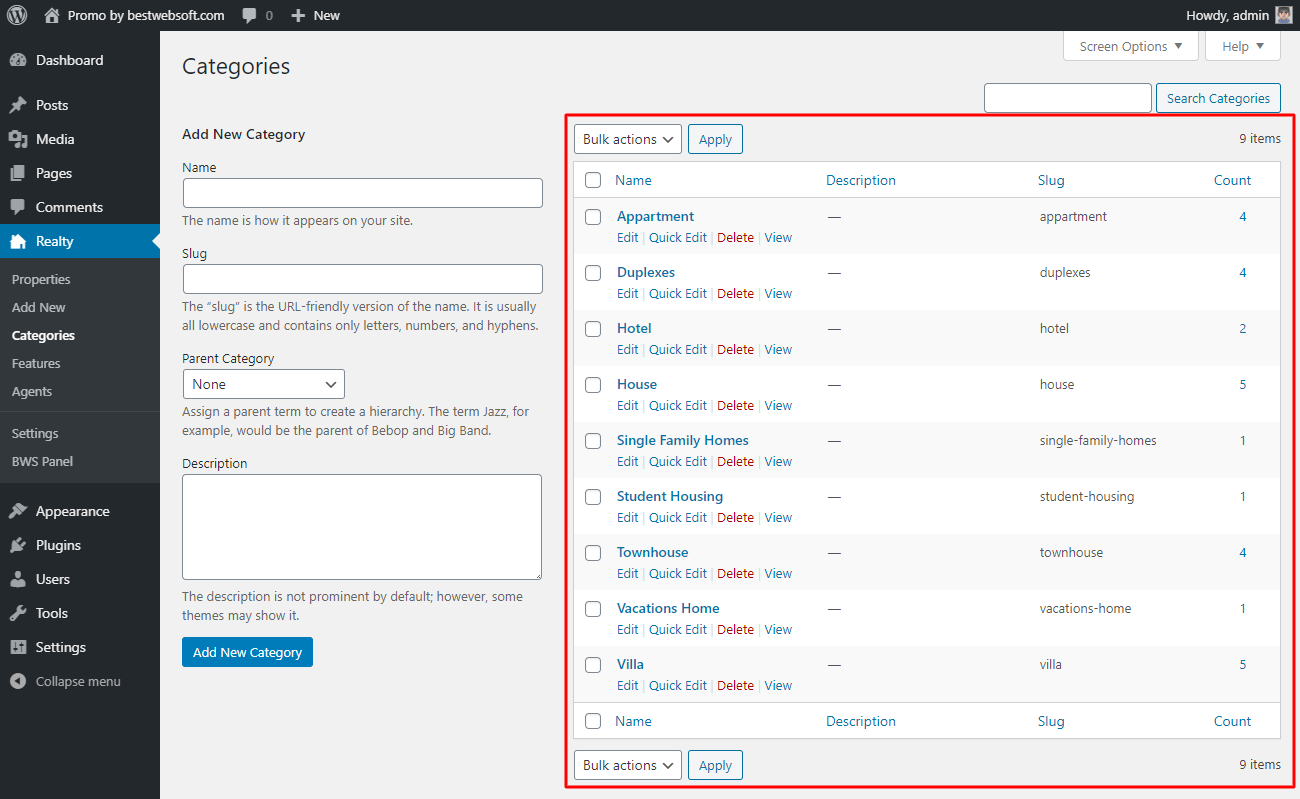Focus the category Name input field
This screenshot has height=799, width=1300.
tap(363, 193)
